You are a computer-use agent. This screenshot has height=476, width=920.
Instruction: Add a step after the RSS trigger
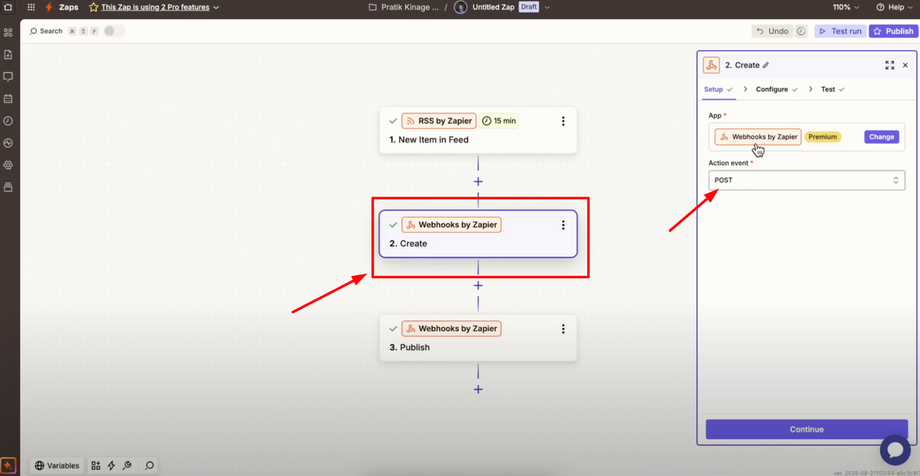coord(478,181)
